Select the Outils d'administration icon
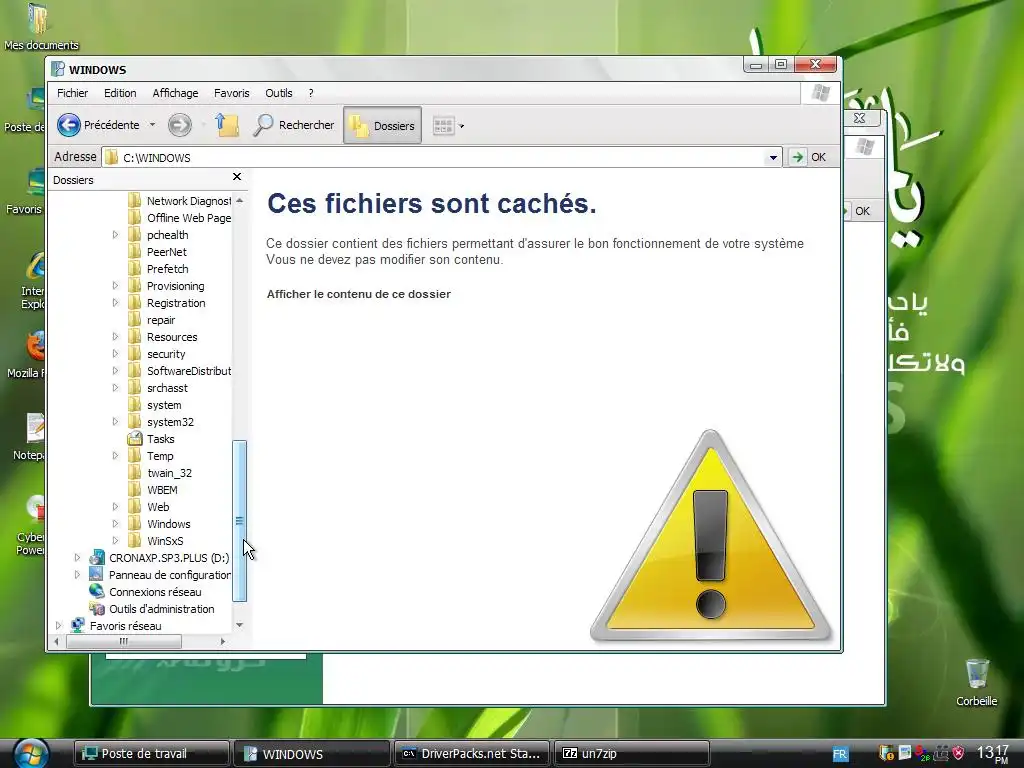 (x=97, y=608)
